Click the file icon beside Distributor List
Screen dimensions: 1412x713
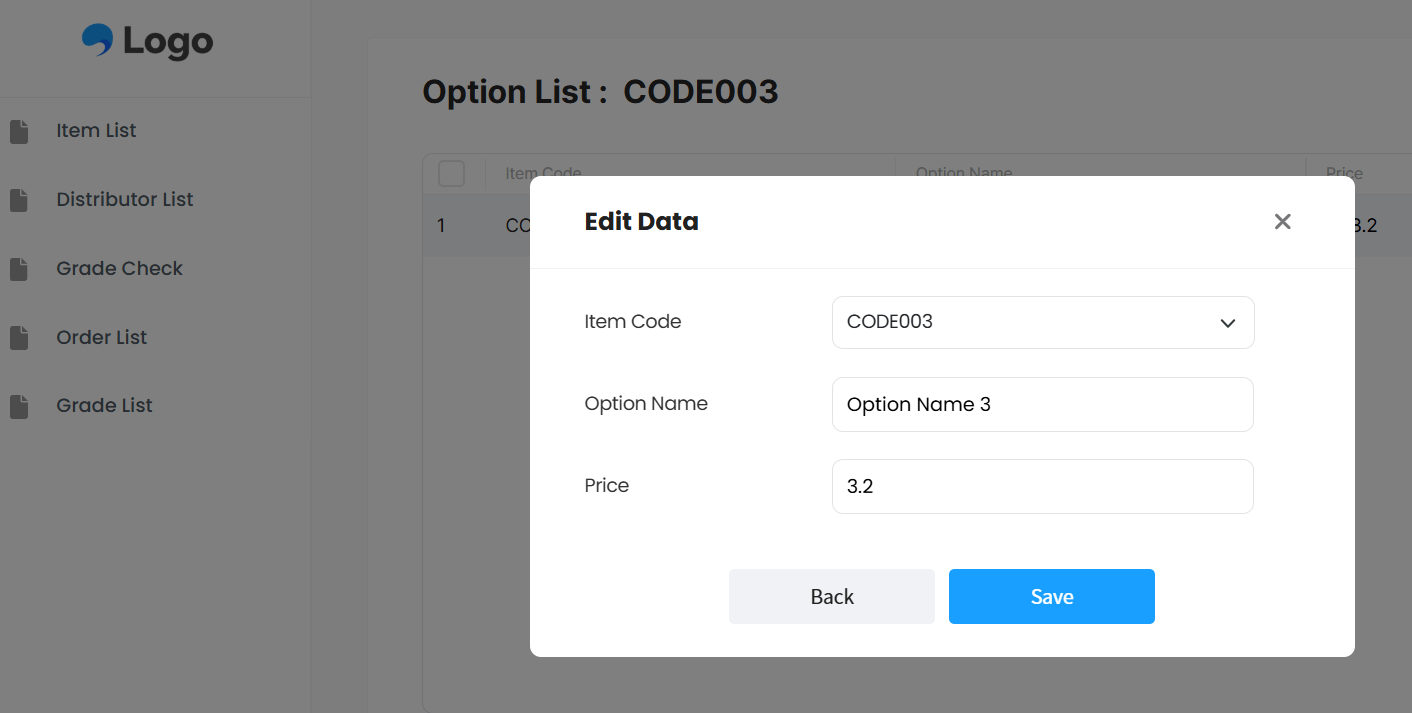[x=19, y=200]
